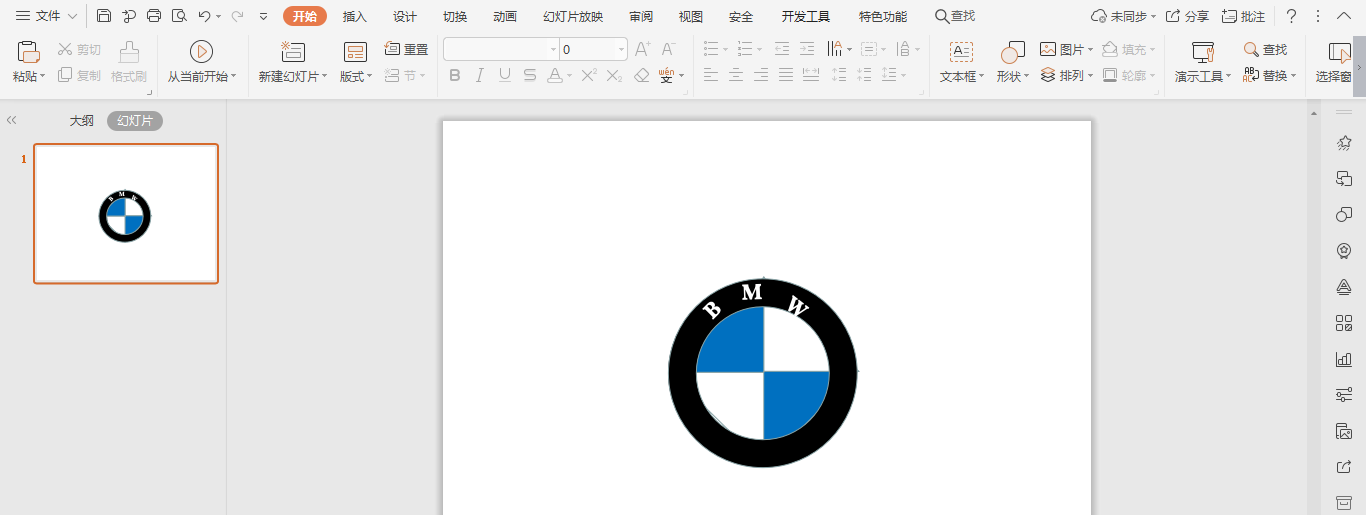The width and height of the screenshot is (1366, 515).
Task: Switch to the 设计 tab
Action: [405, 16]
